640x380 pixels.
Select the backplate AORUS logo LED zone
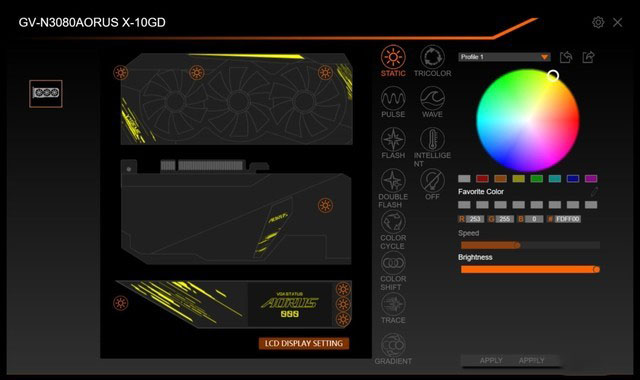point(325,205)
